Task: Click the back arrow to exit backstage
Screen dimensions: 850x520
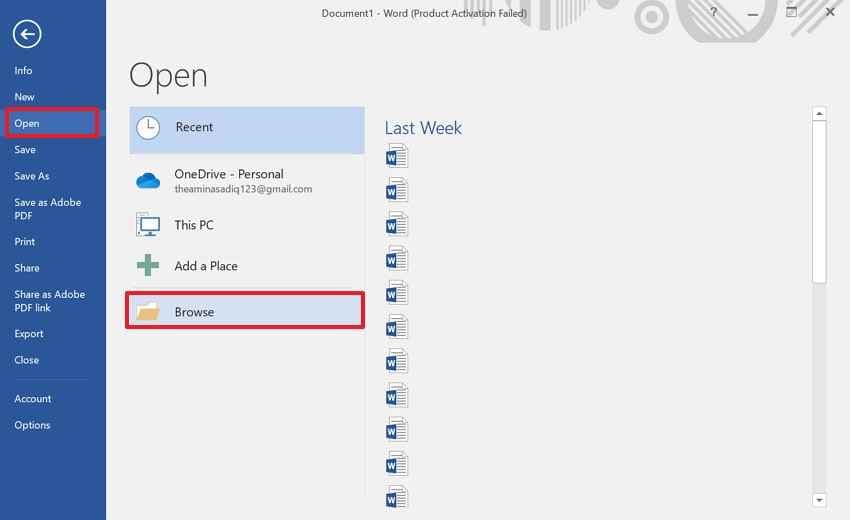Action: [27, 34]
